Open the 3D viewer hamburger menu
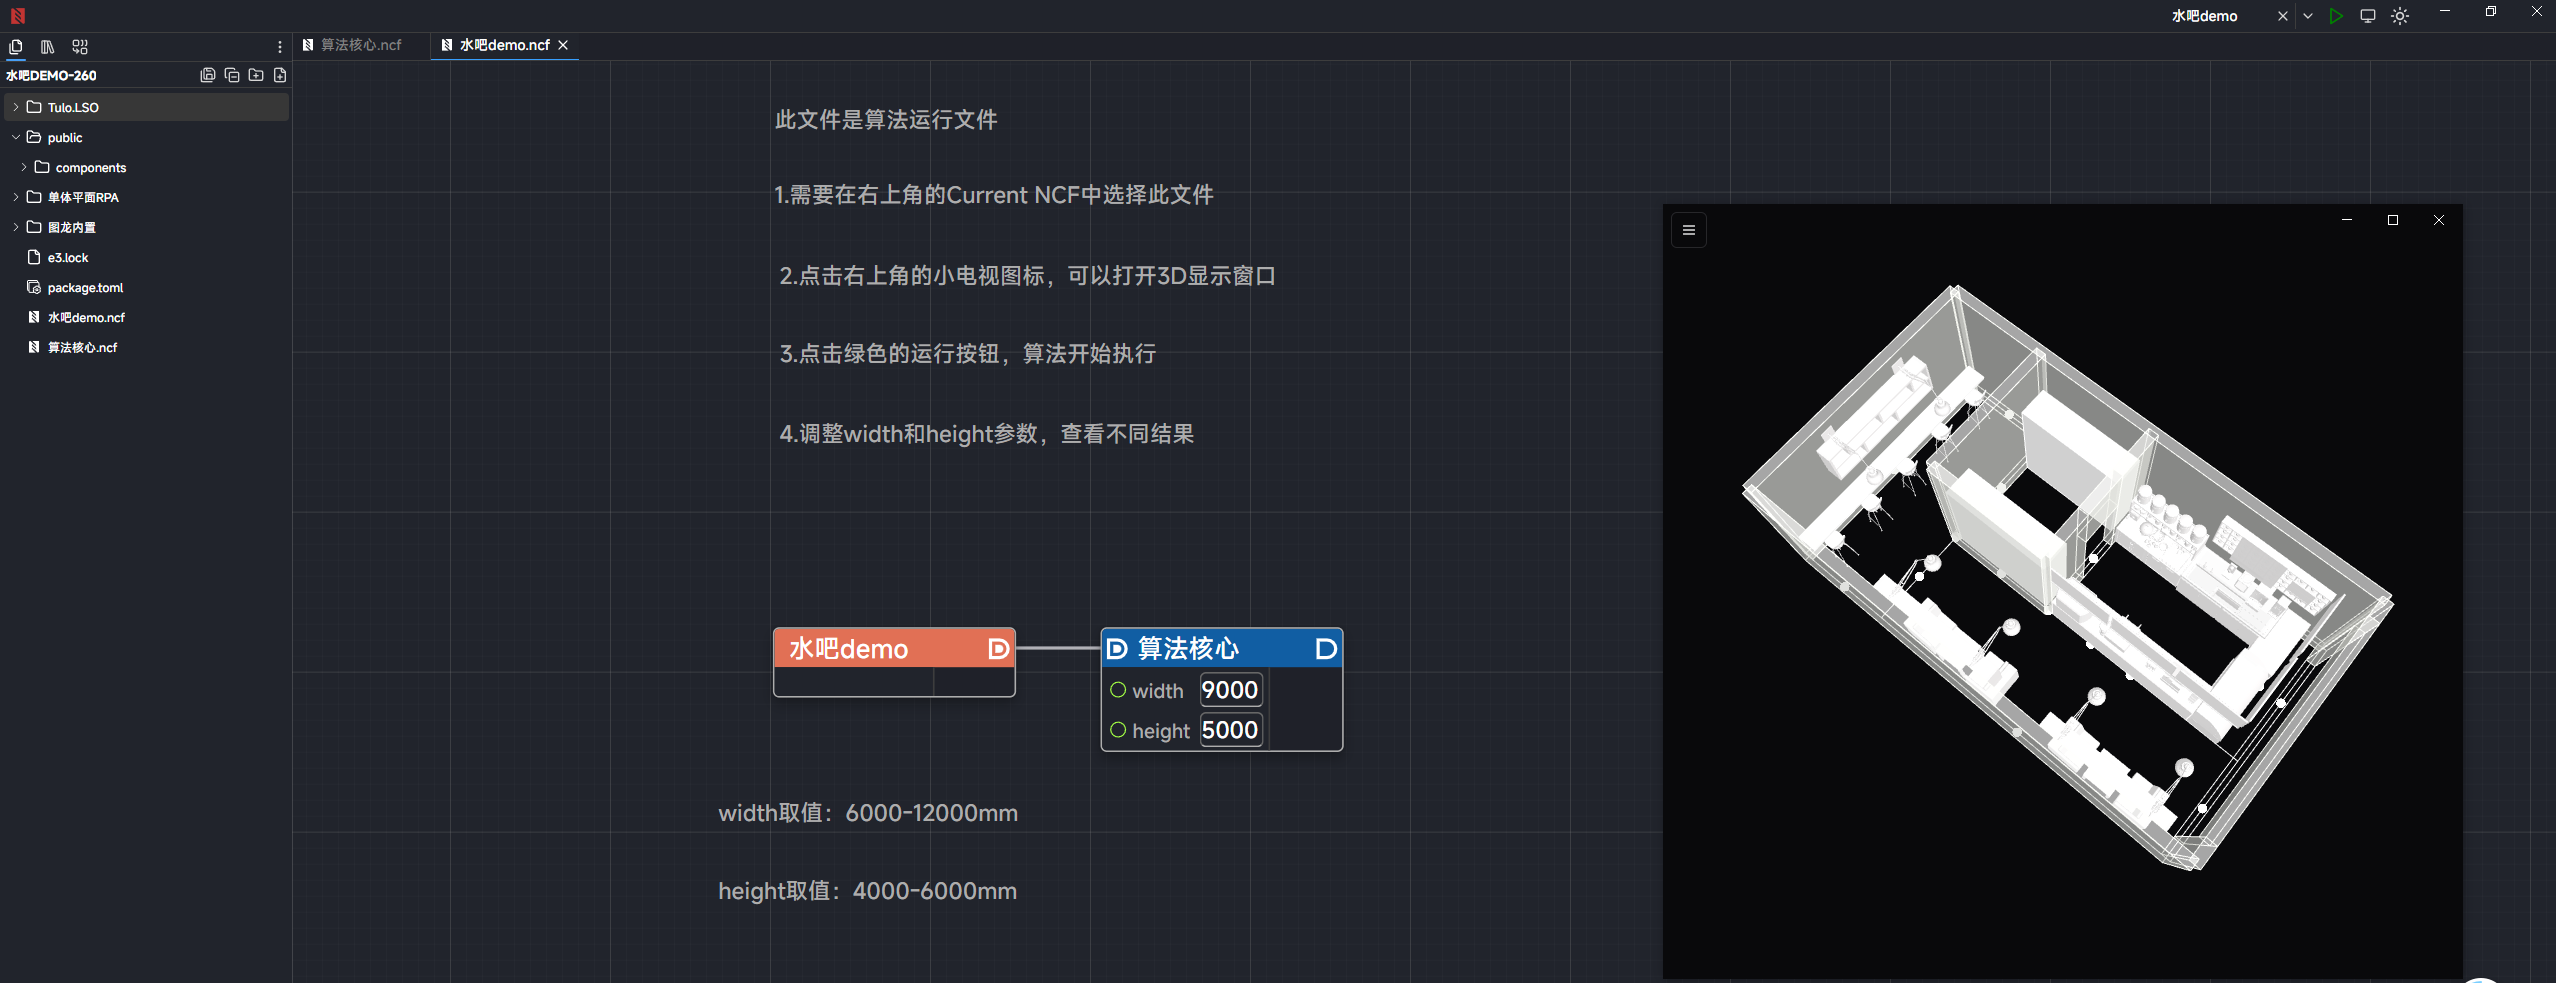Viewport: 2556px width, 983px height. point(1689,230)
